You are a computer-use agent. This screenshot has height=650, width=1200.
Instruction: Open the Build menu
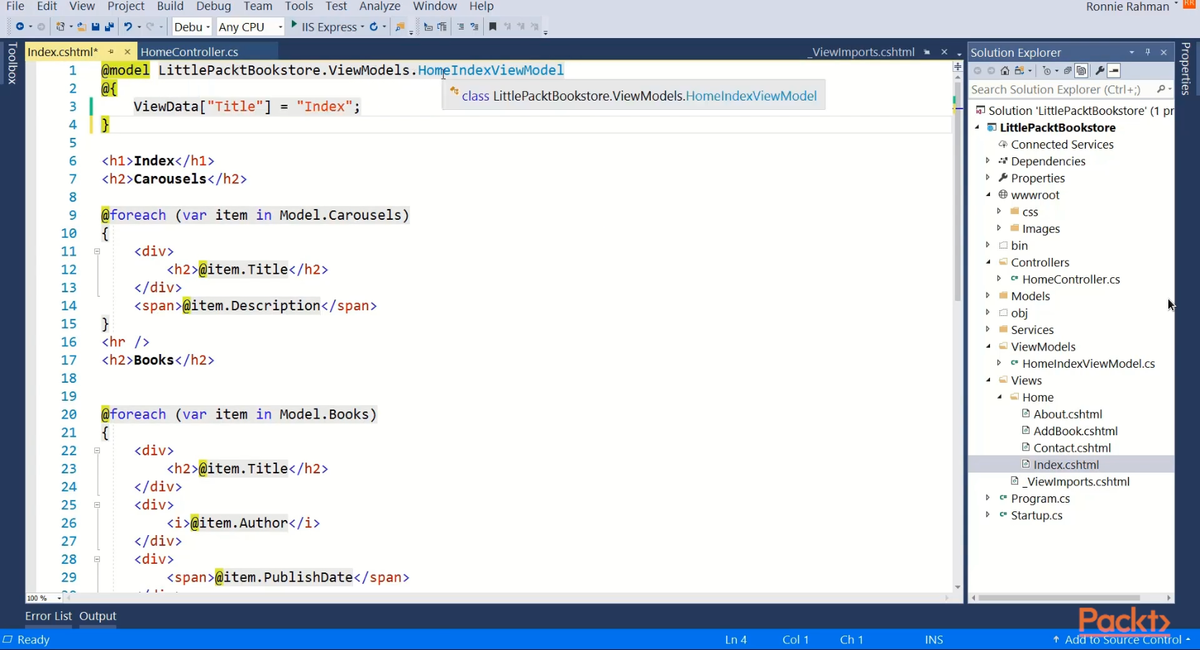(x=170, y=6)
